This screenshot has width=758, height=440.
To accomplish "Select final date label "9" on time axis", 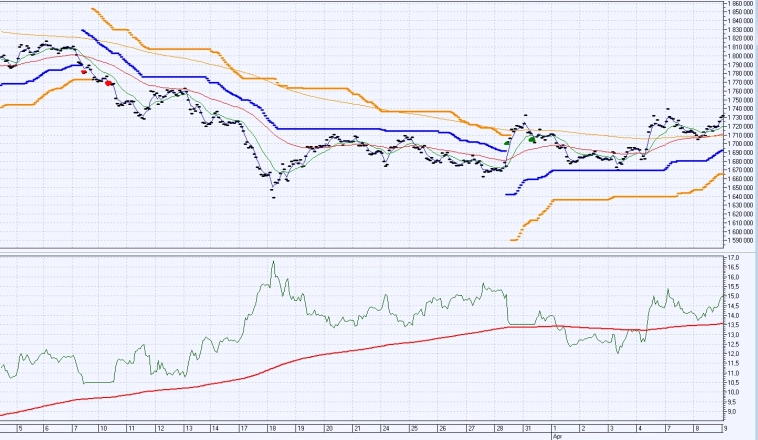I will tap(725, 428).
